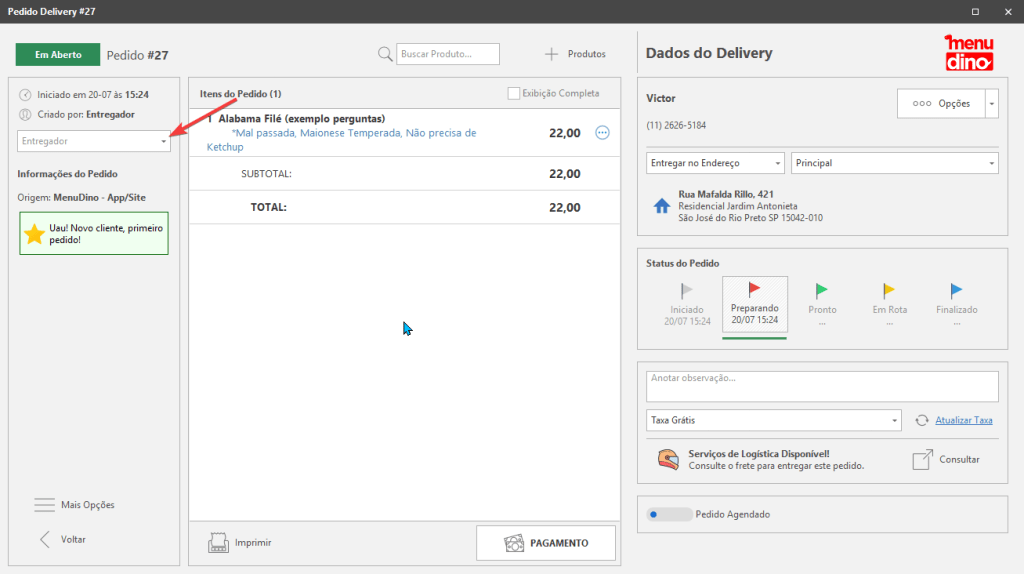This screenshot has width=1024, height=574.
Task: Expand the Opções split-button arrow
Action: tap(992, 104)
